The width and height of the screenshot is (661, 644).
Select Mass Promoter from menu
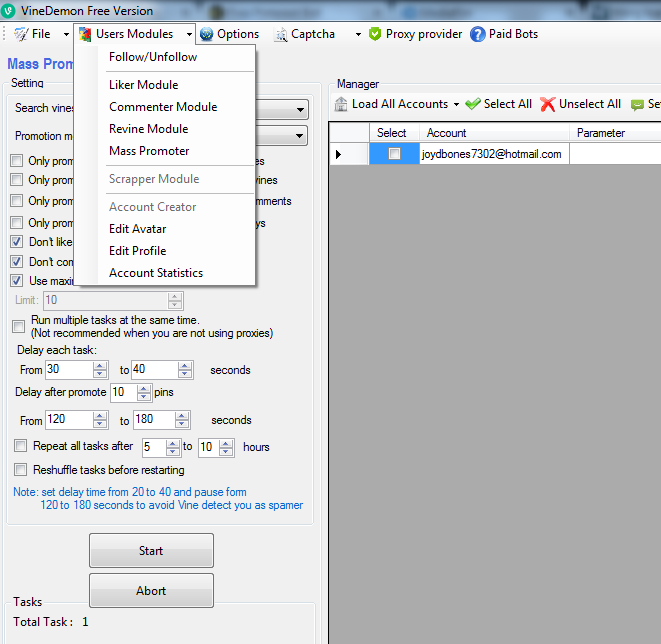tap(149, 151)
